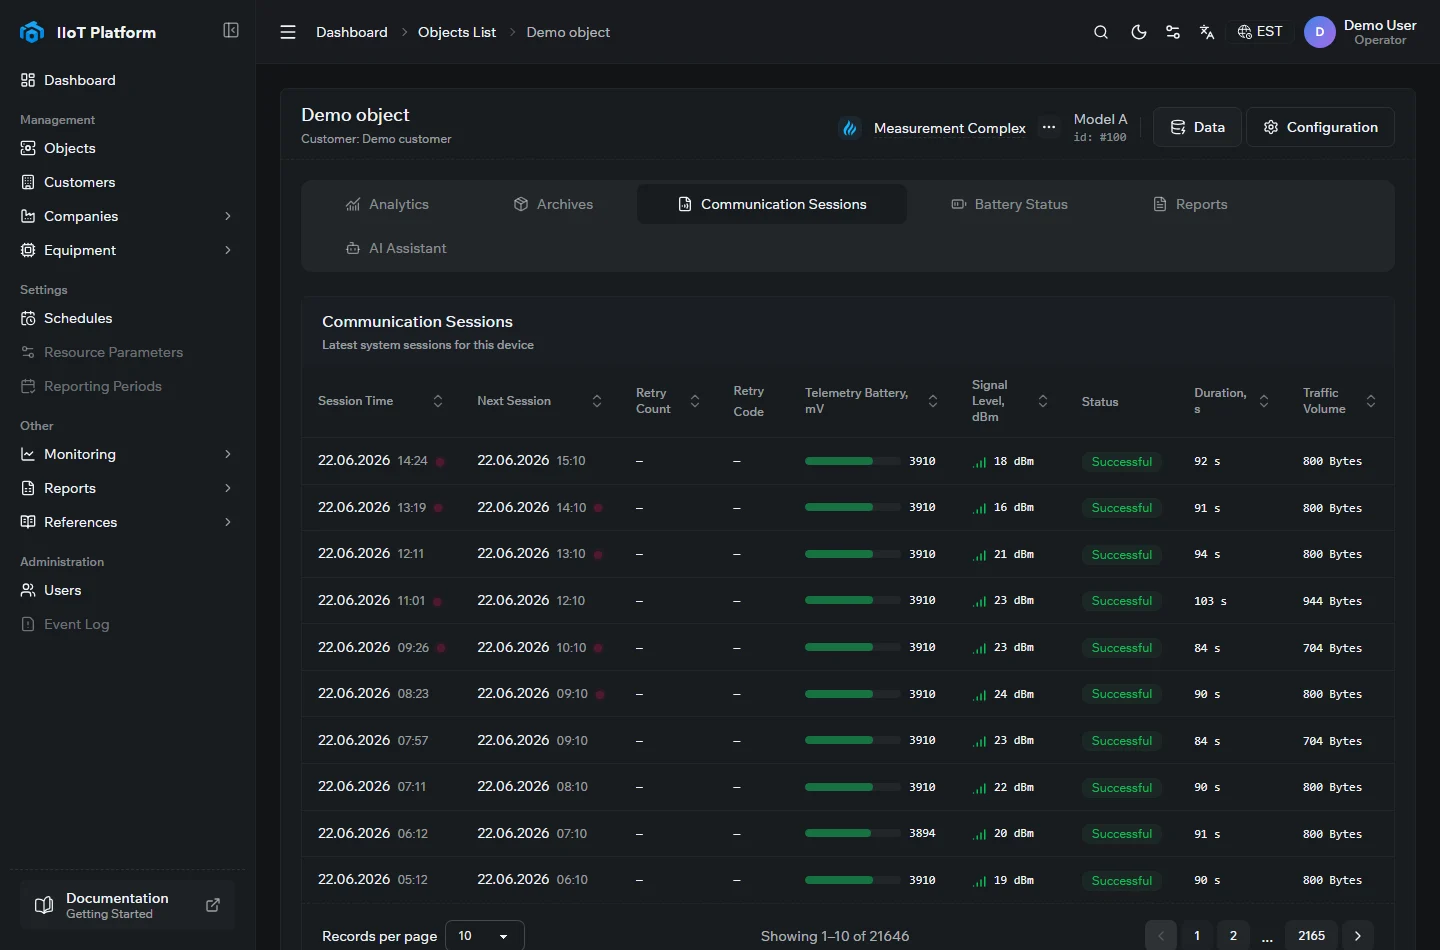Click the Documentation external link icon
Viewport: 1440px width, 950px height.
pos(213,905)
